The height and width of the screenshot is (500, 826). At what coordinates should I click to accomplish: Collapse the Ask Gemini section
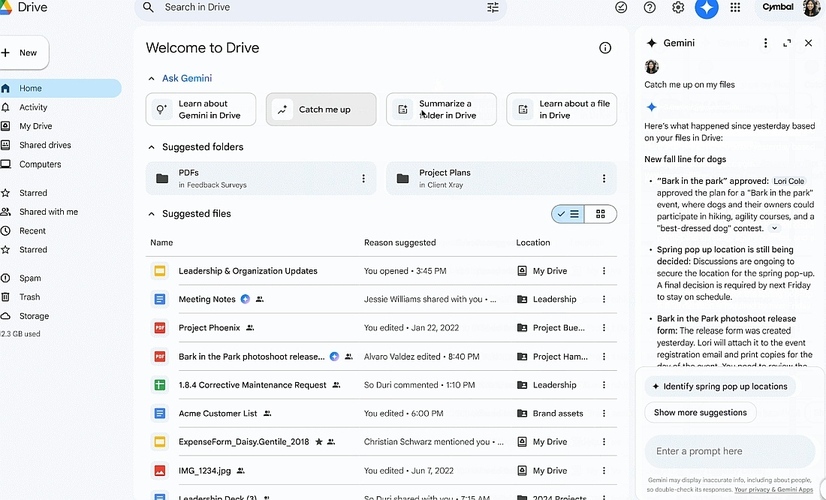[151, 79]
